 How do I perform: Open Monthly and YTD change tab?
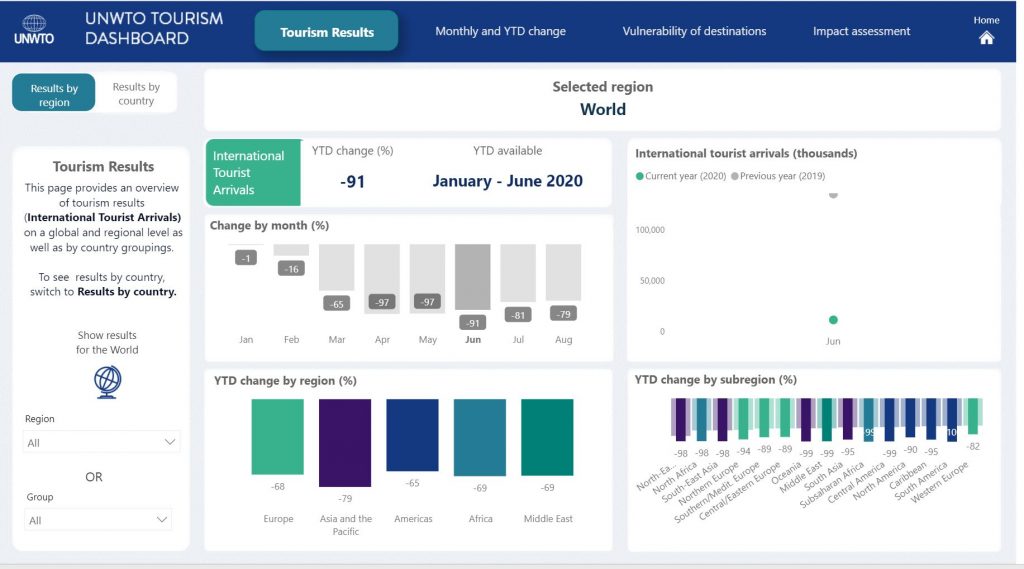click(500, 31)
